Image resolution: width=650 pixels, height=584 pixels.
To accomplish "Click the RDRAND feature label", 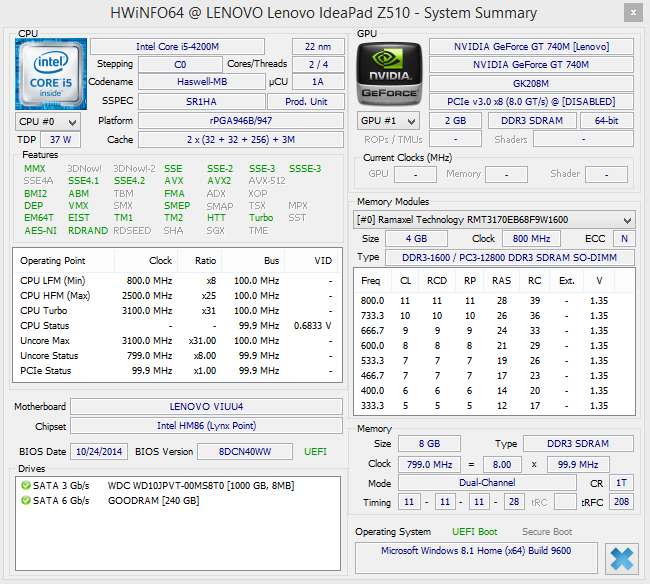I will (88, 230).
